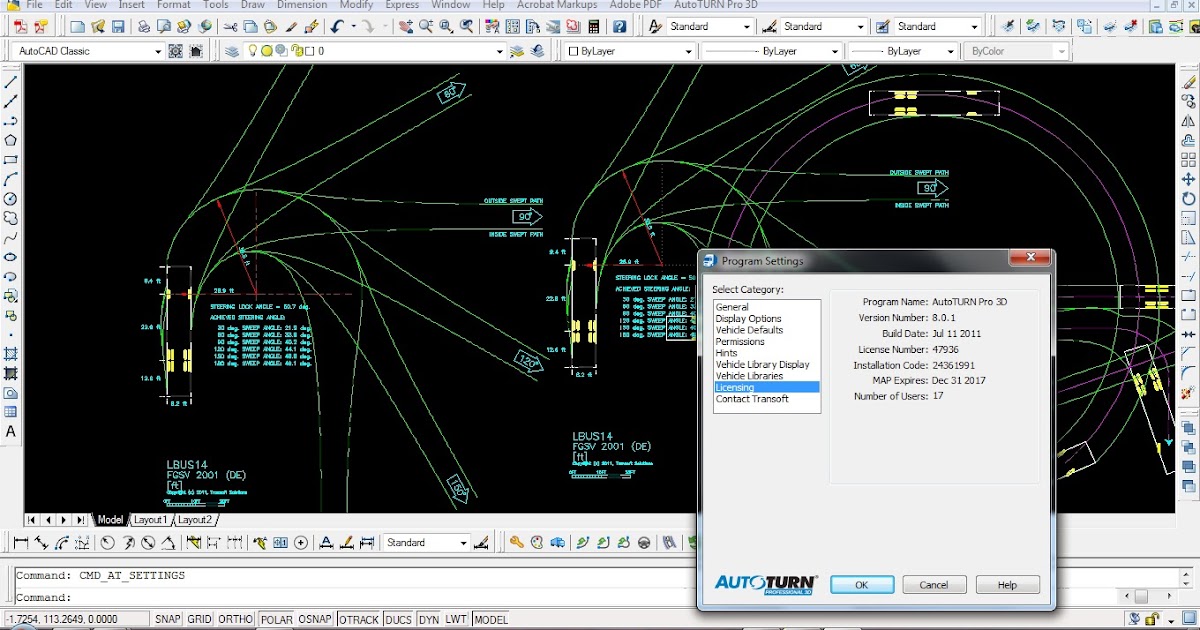Screen dimensions: 1200x630
Task: Toggle ORTHO mode in status bar
Action: click(235, 620)
